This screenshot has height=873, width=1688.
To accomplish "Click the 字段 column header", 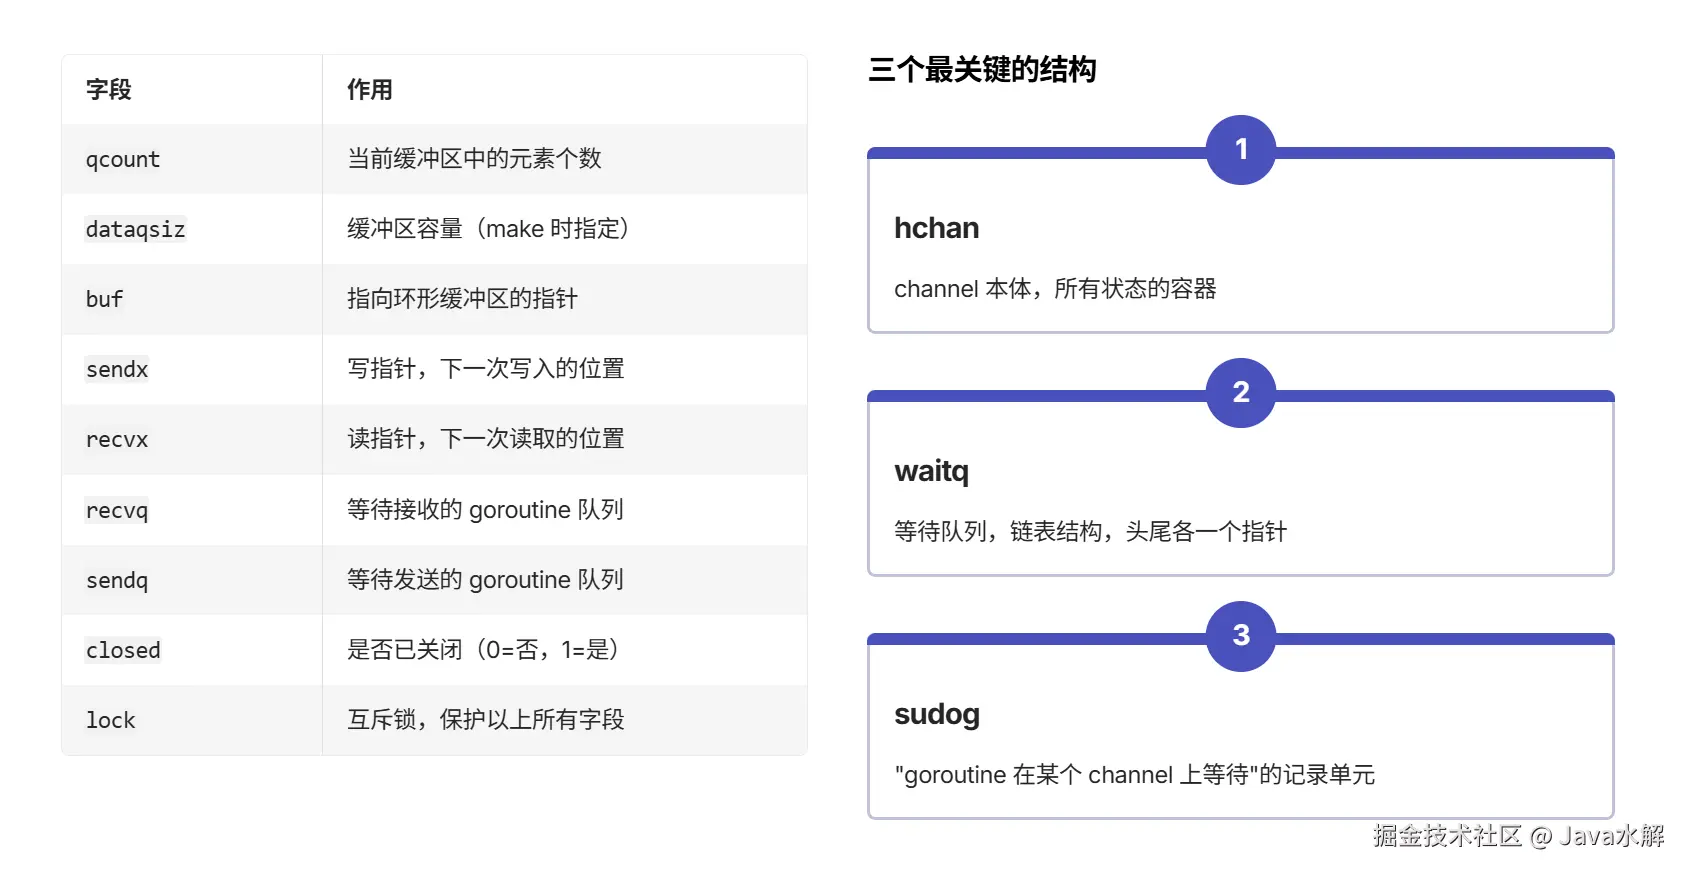I will [x=108, y=90].
